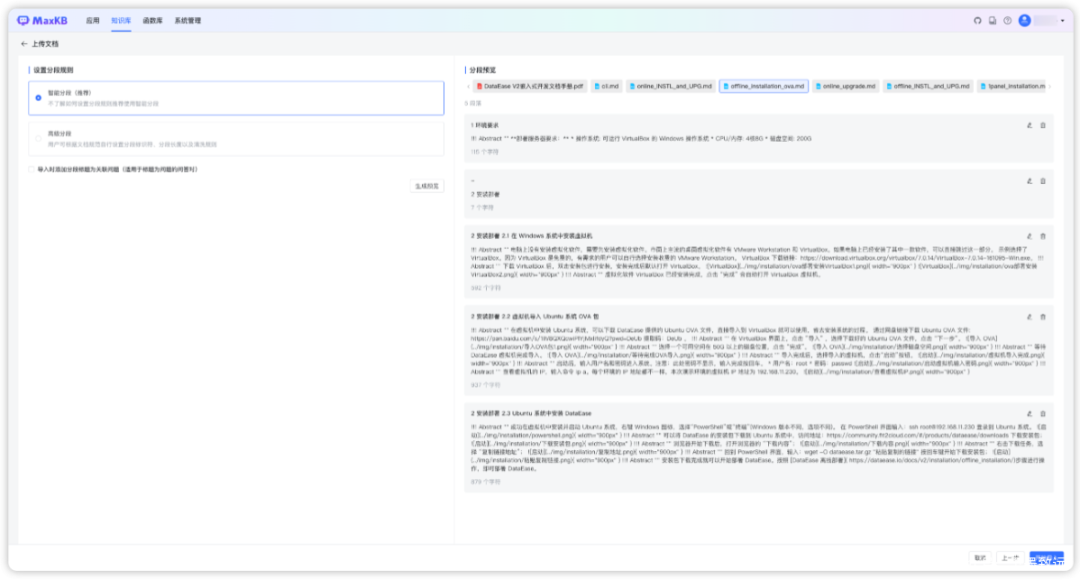Click the '1 环境要求' segment title

pyautogui.click(x=485, y=125)
